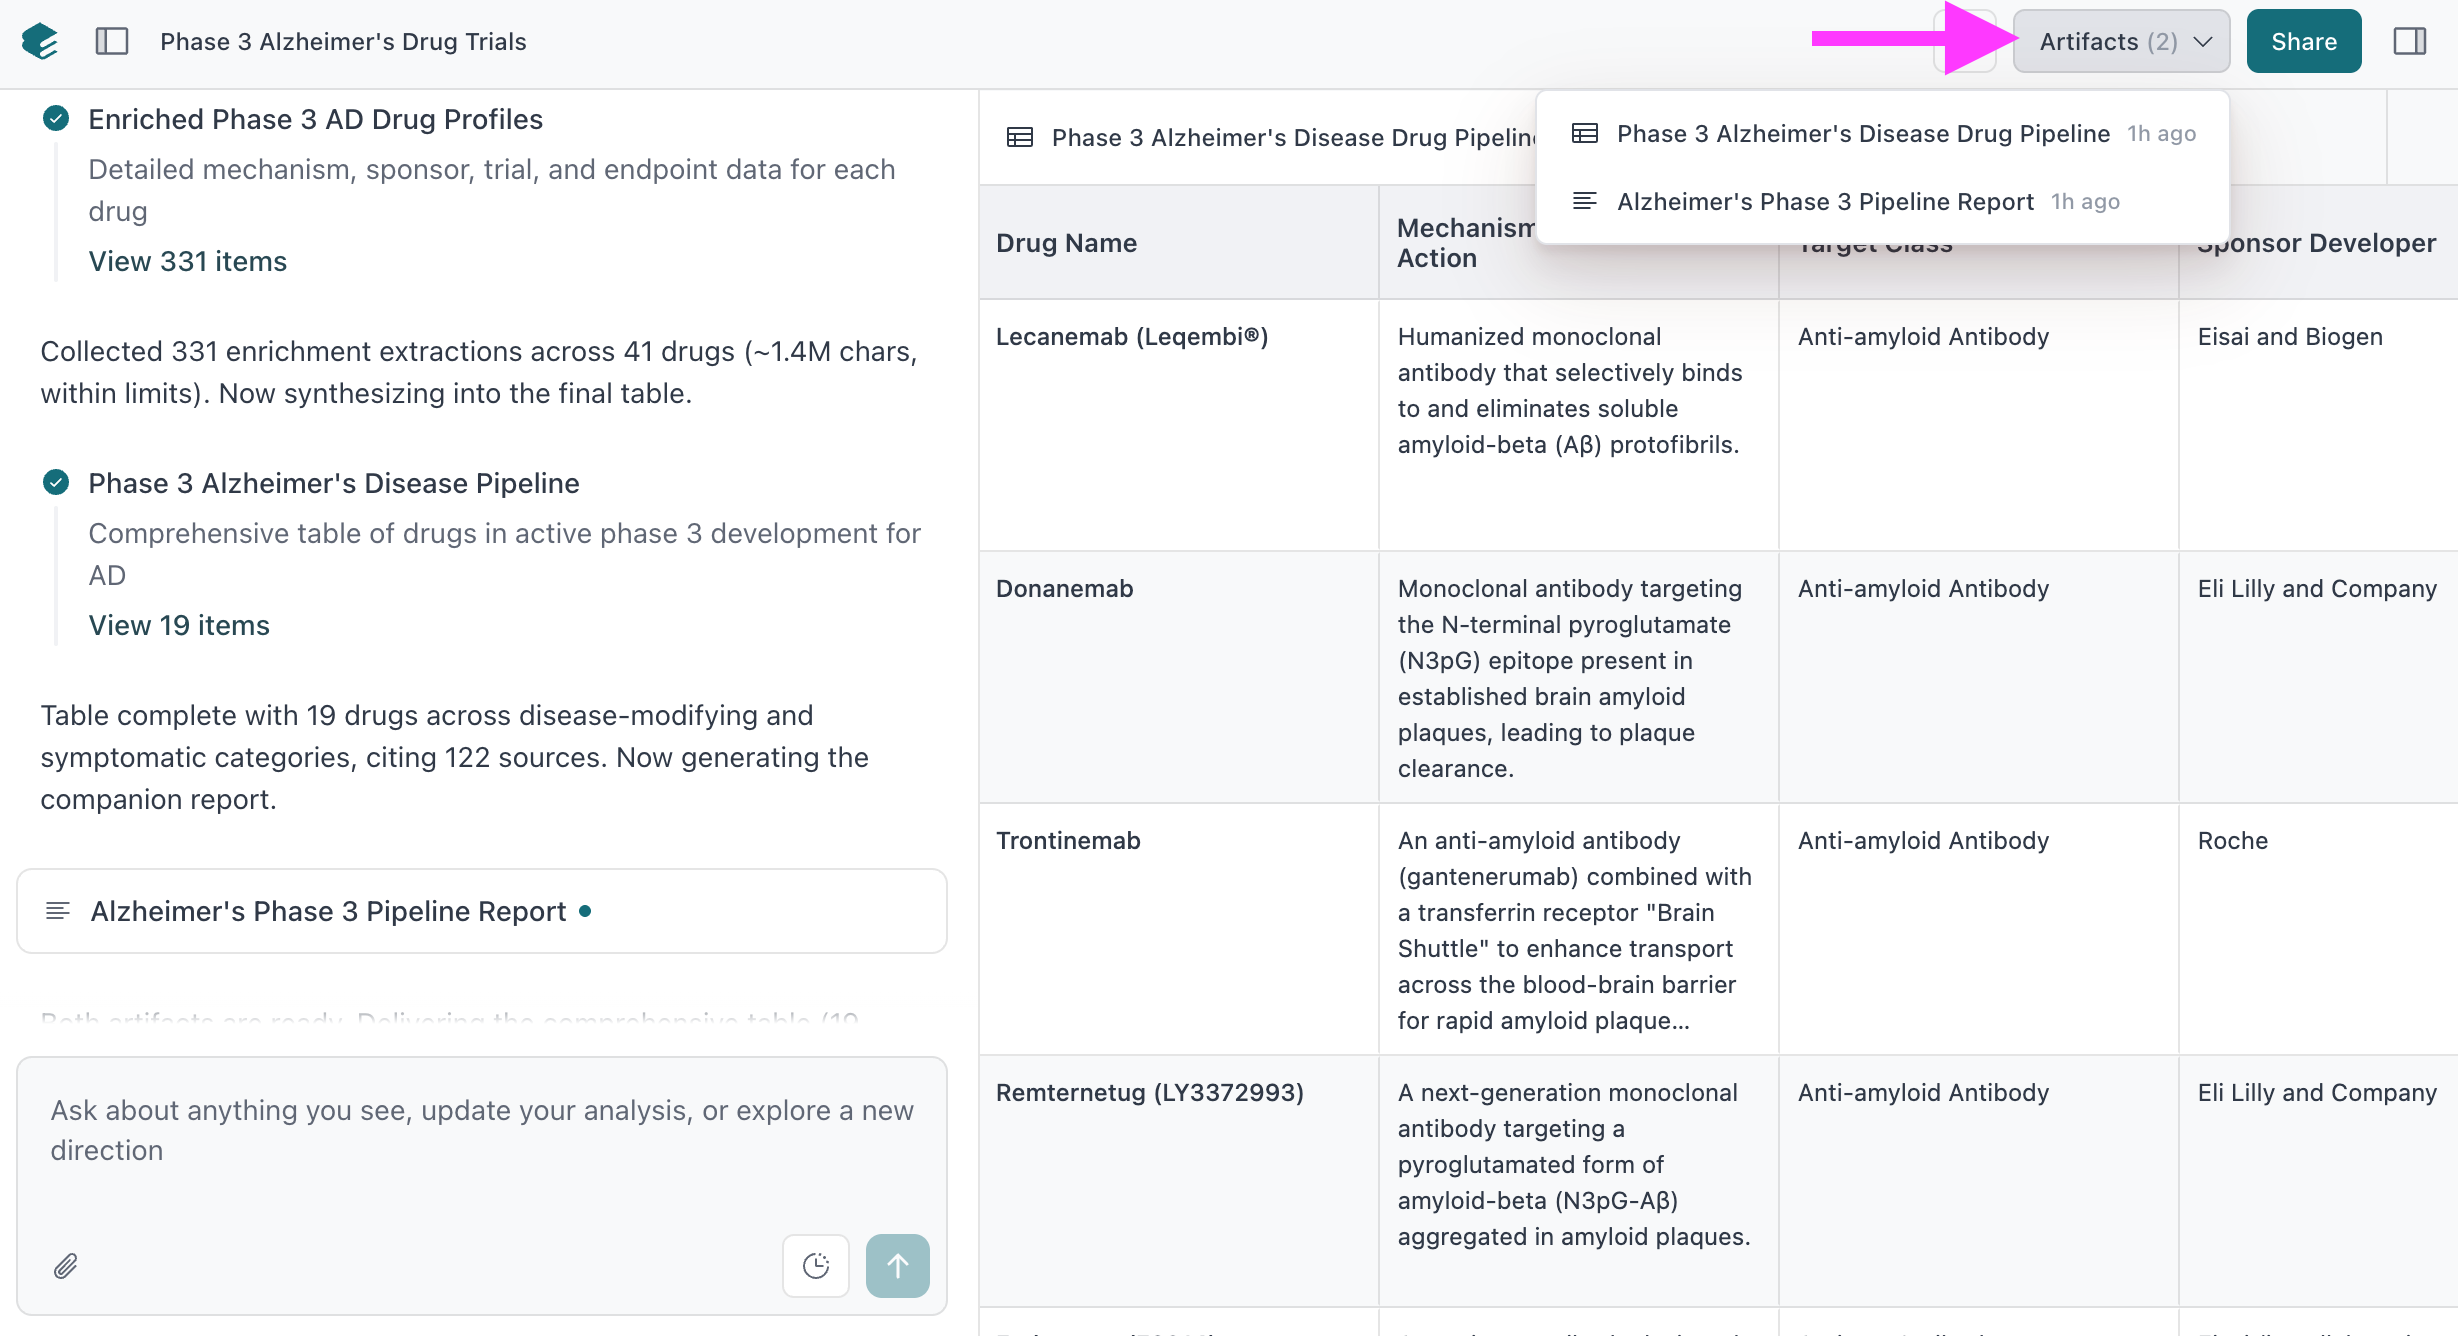
Task: Click the Share button
Action: (2303, 42)
